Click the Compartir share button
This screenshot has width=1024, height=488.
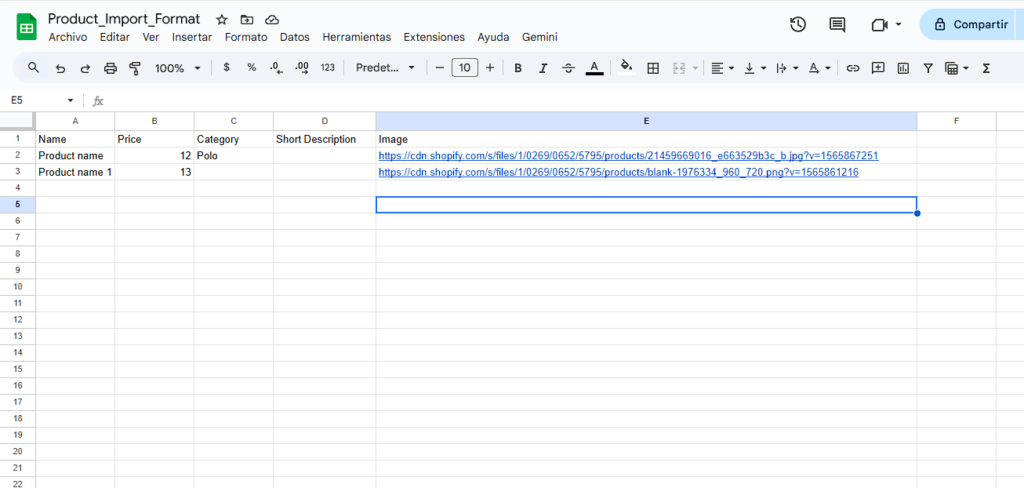tap(971, 25)
